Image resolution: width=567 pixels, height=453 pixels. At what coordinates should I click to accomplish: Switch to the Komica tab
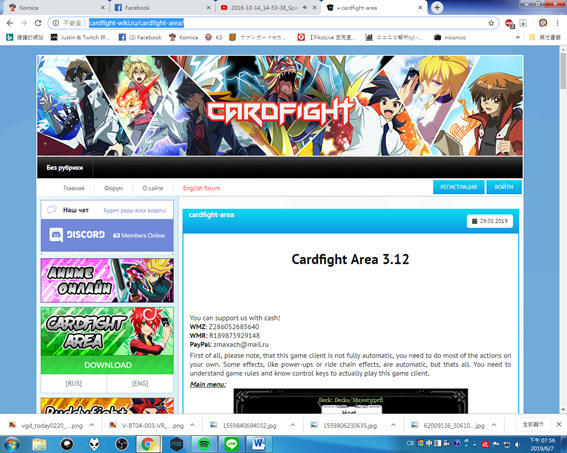click(54, 7)
